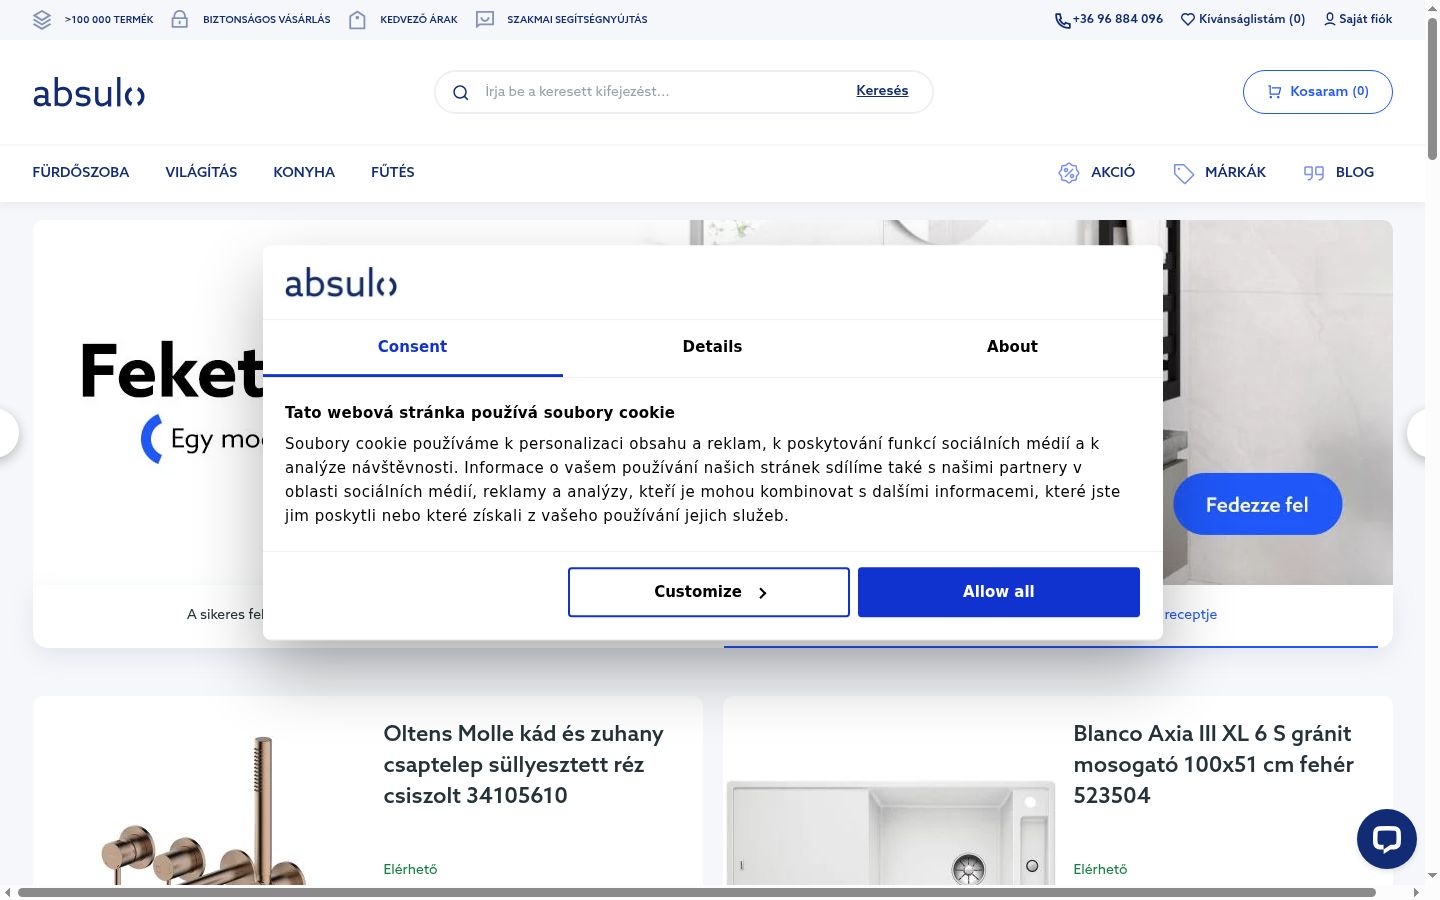Click the price tag icon beside KEDVEZŐ ÁRAK
Screen dimensions: 1440x900
click(357, 20)
